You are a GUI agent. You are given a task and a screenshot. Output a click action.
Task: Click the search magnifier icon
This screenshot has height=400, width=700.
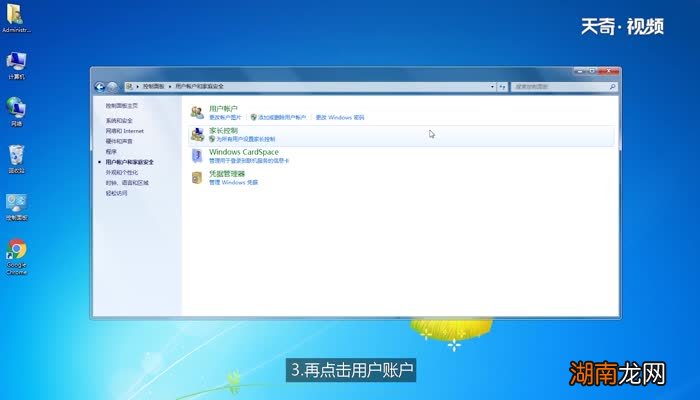tap(613, 87)
